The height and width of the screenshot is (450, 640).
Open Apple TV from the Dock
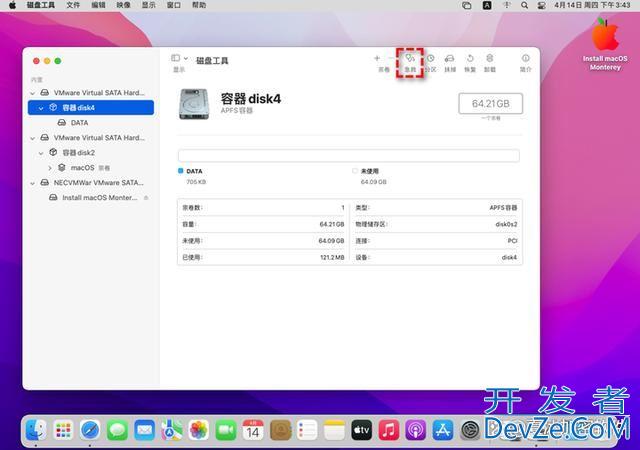coord(362,430)
